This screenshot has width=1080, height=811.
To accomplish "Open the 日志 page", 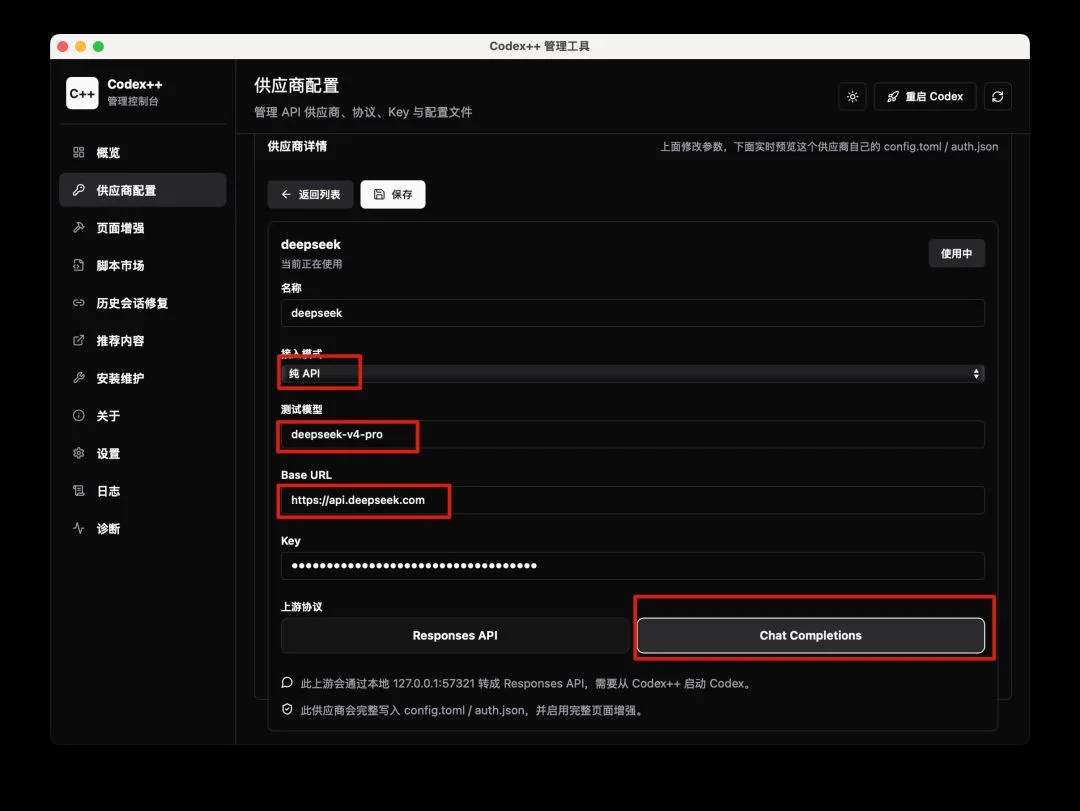I will click(143, 491).
